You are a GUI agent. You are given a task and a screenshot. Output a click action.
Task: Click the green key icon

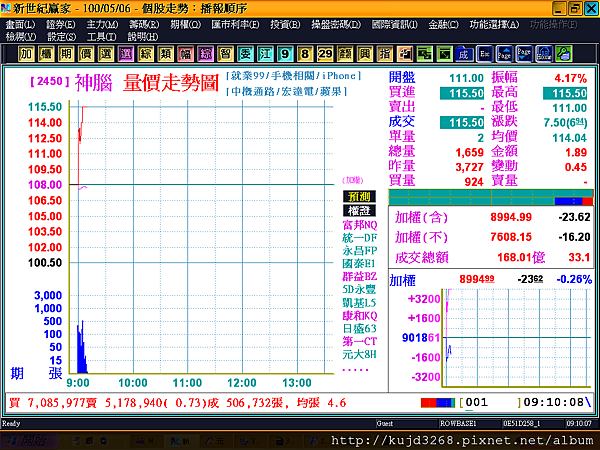564,54
